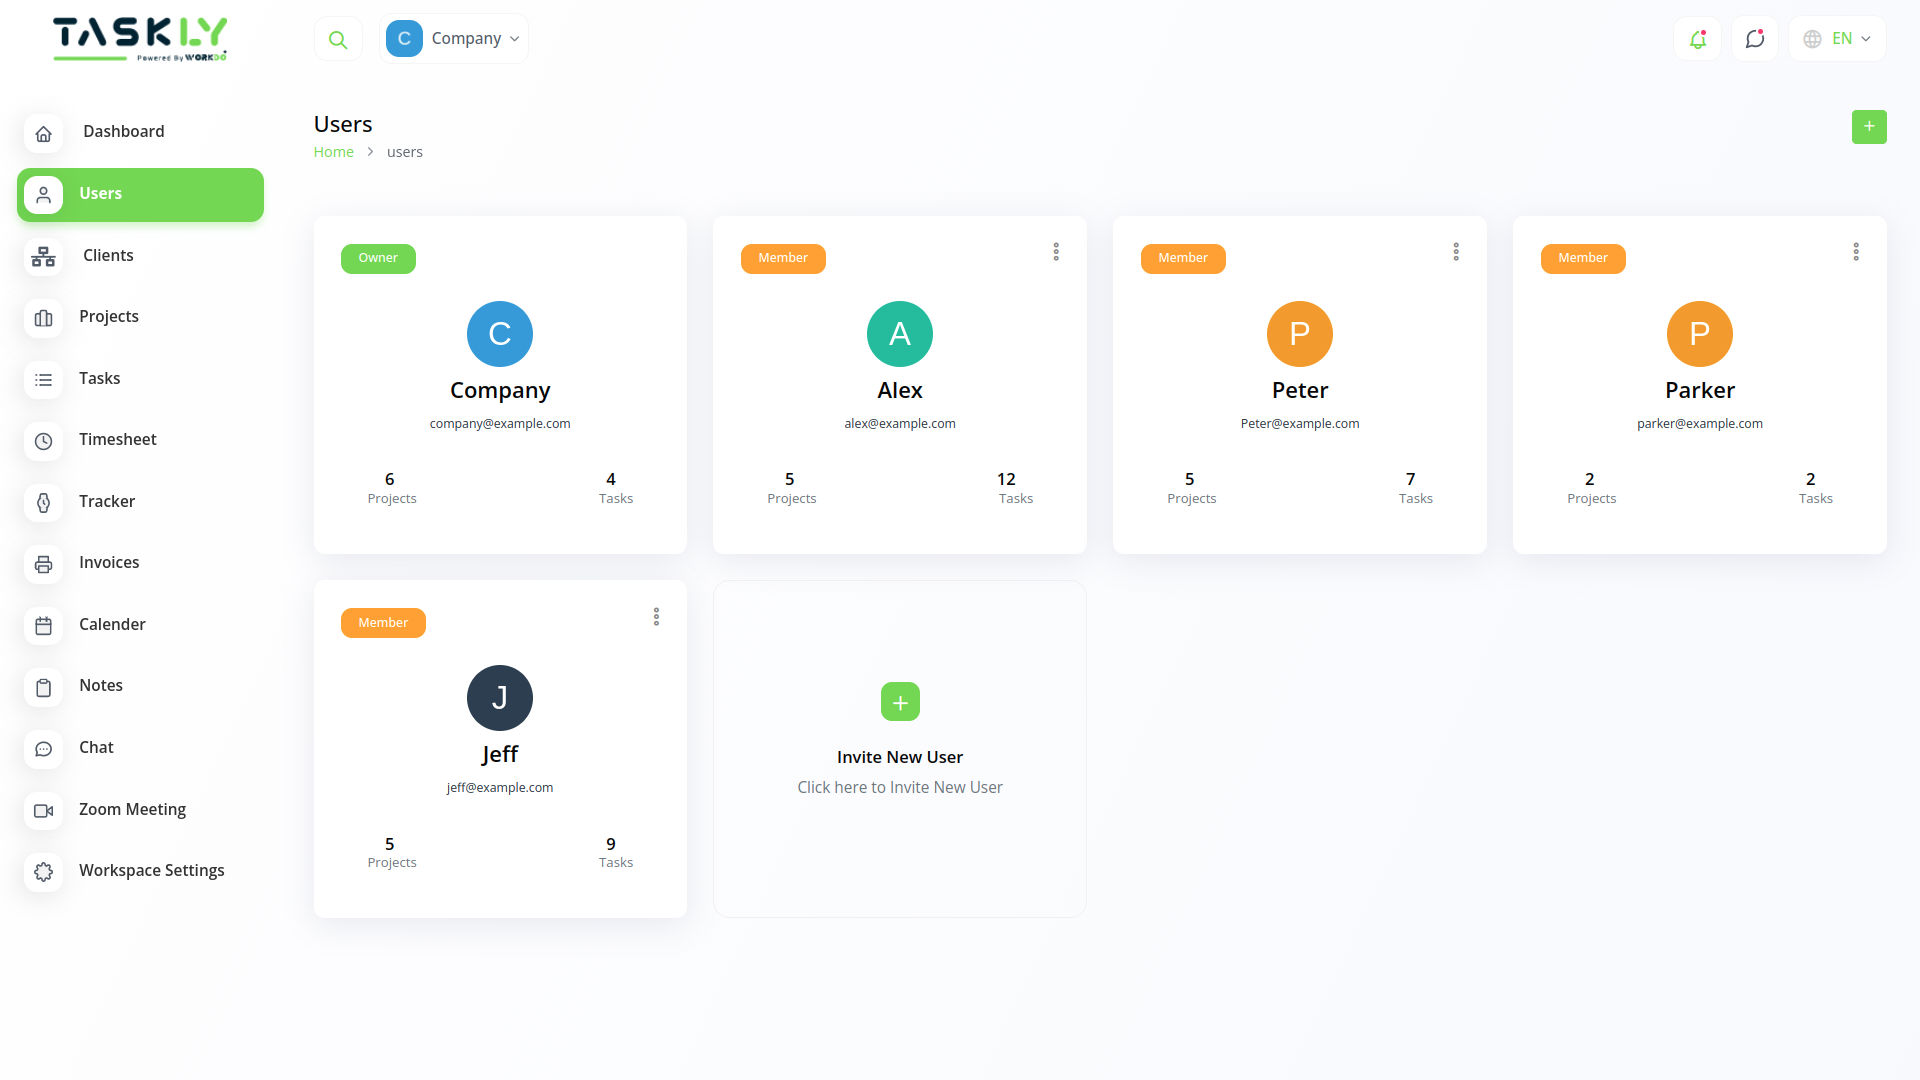
Task: Go to Dashboard in sidebar
Action: coord(43,133)
